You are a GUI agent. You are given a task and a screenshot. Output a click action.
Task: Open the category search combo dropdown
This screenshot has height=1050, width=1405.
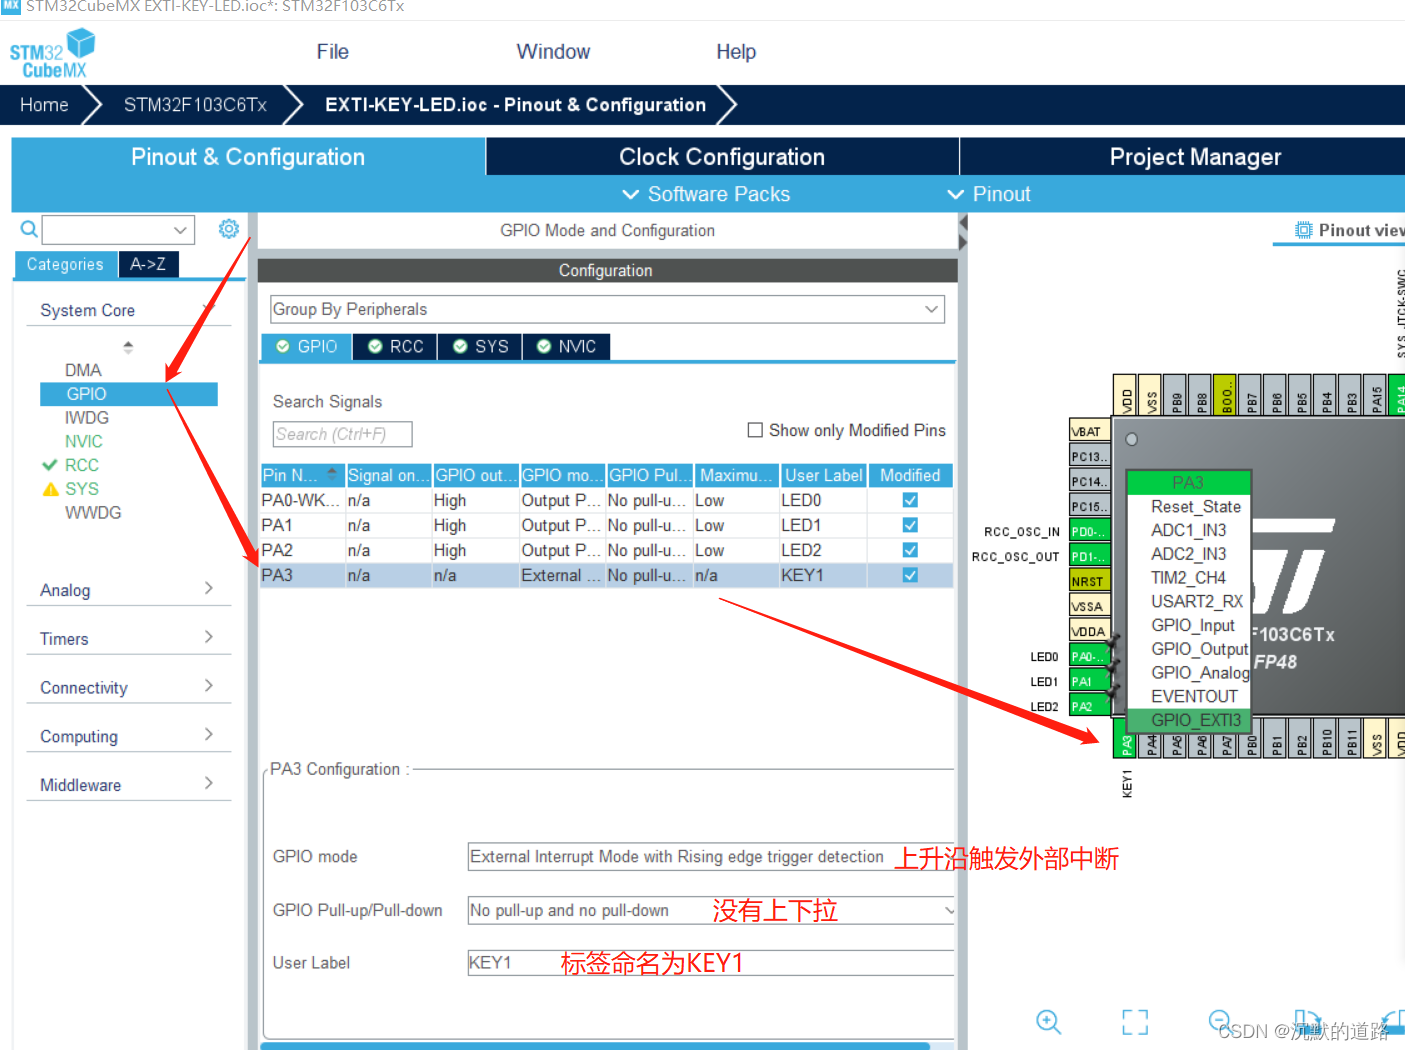pos(180,230)
